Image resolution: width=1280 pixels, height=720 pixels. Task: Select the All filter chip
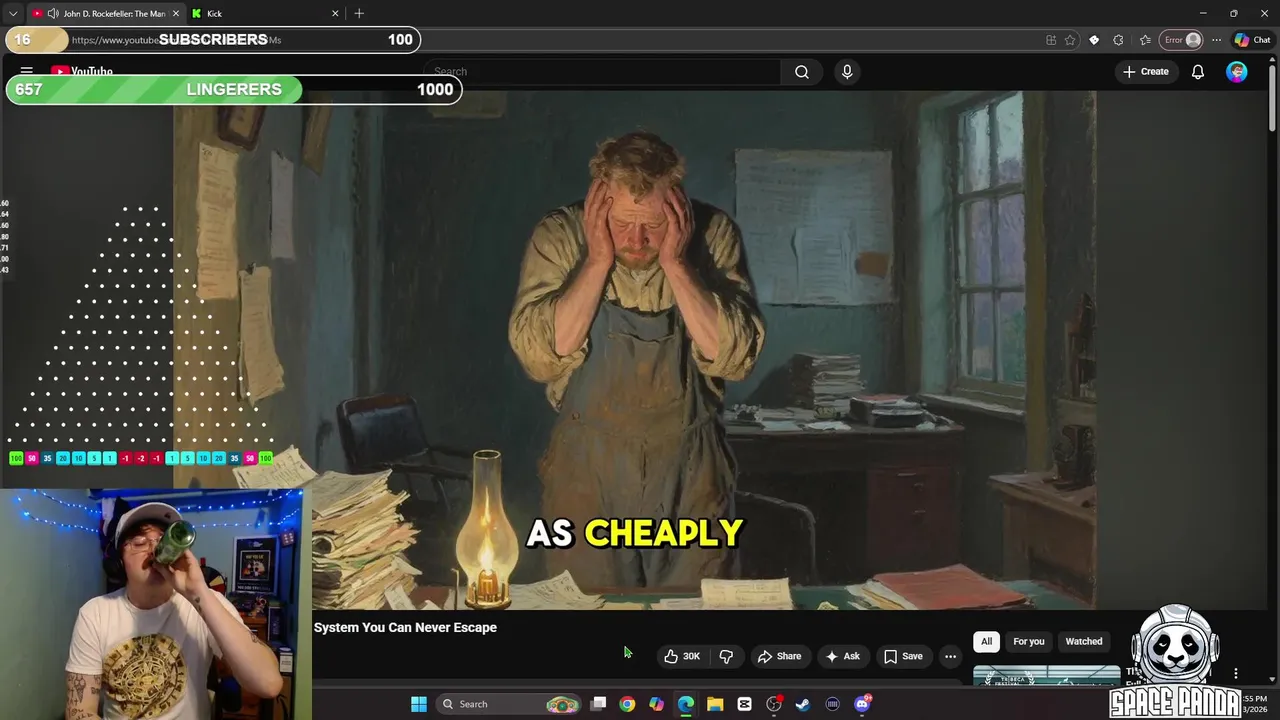pyautogui.click(x=986, y=641)
